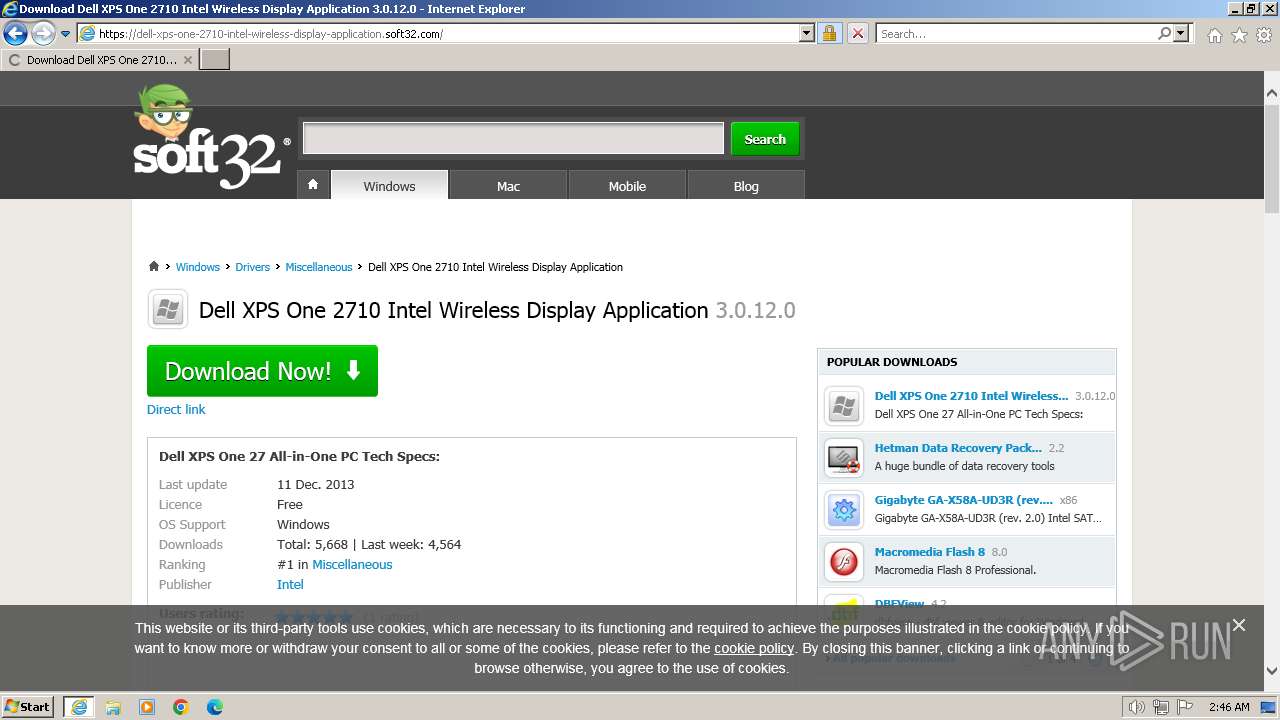Click the breadcrumb home icon
Viewport: 1280px width, 720px height.
tap(154, 267)
